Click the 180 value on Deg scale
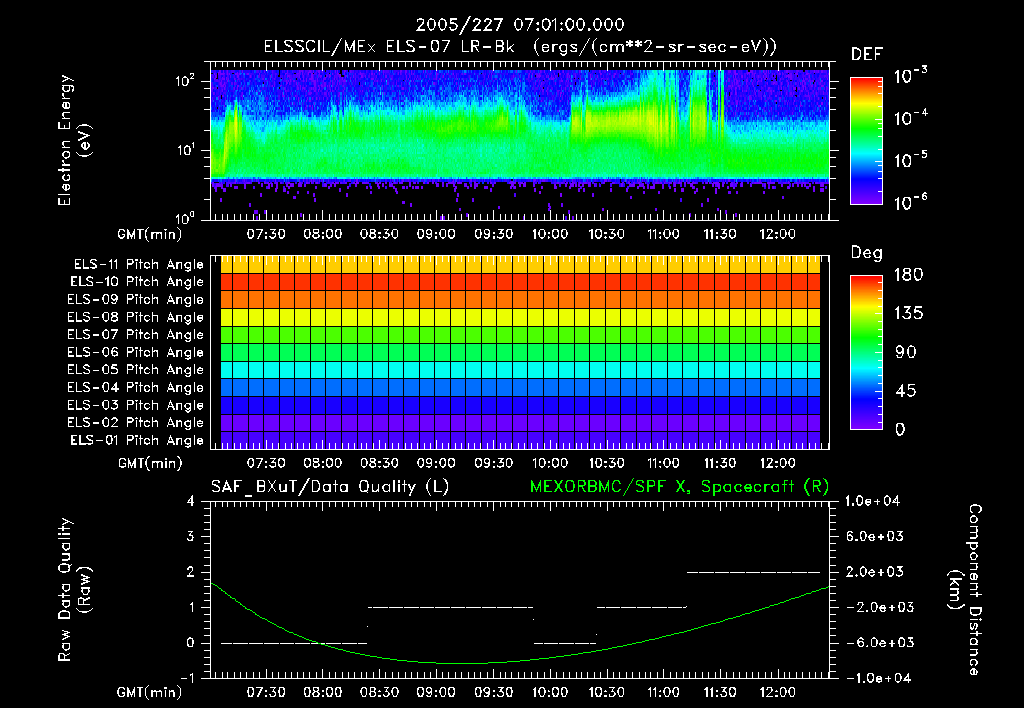The image size is (1024, 708). 908,274
